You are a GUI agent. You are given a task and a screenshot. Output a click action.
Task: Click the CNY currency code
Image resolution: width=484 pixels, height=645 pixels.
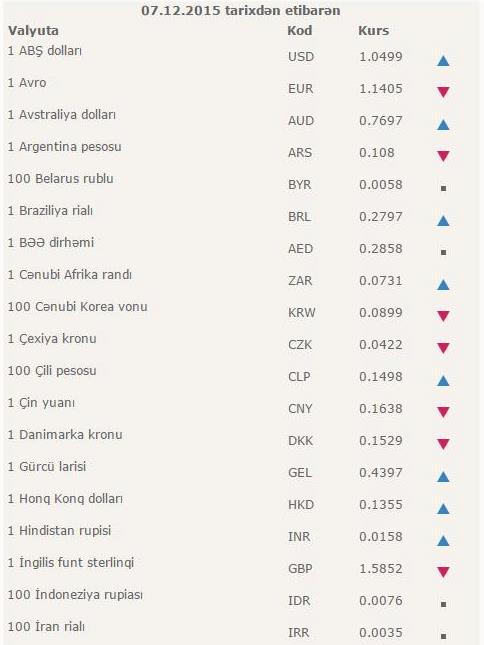[300, 408]
